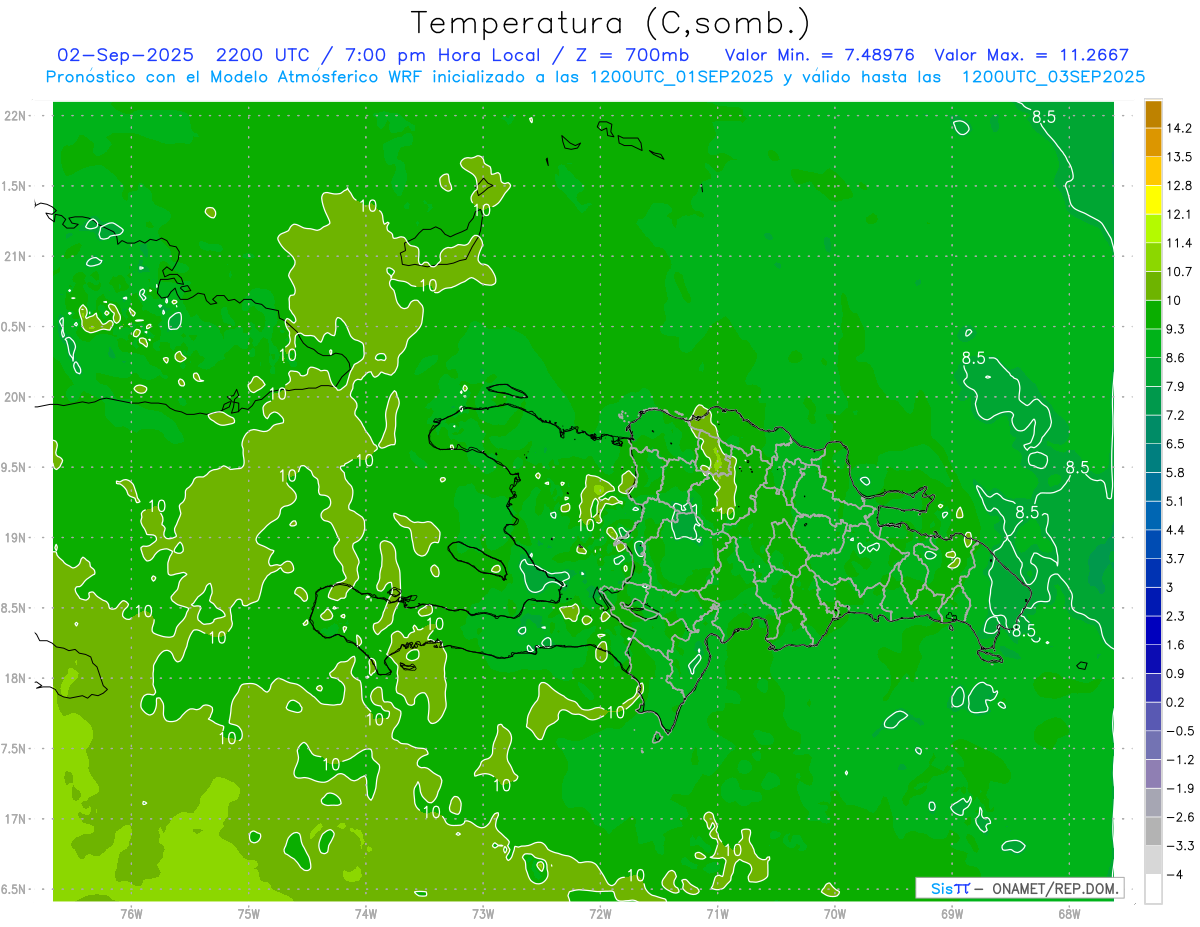The image size is (1200, 927).
Task: Click the "12.8" color scale label
Action: click(x=1180, y=186)
